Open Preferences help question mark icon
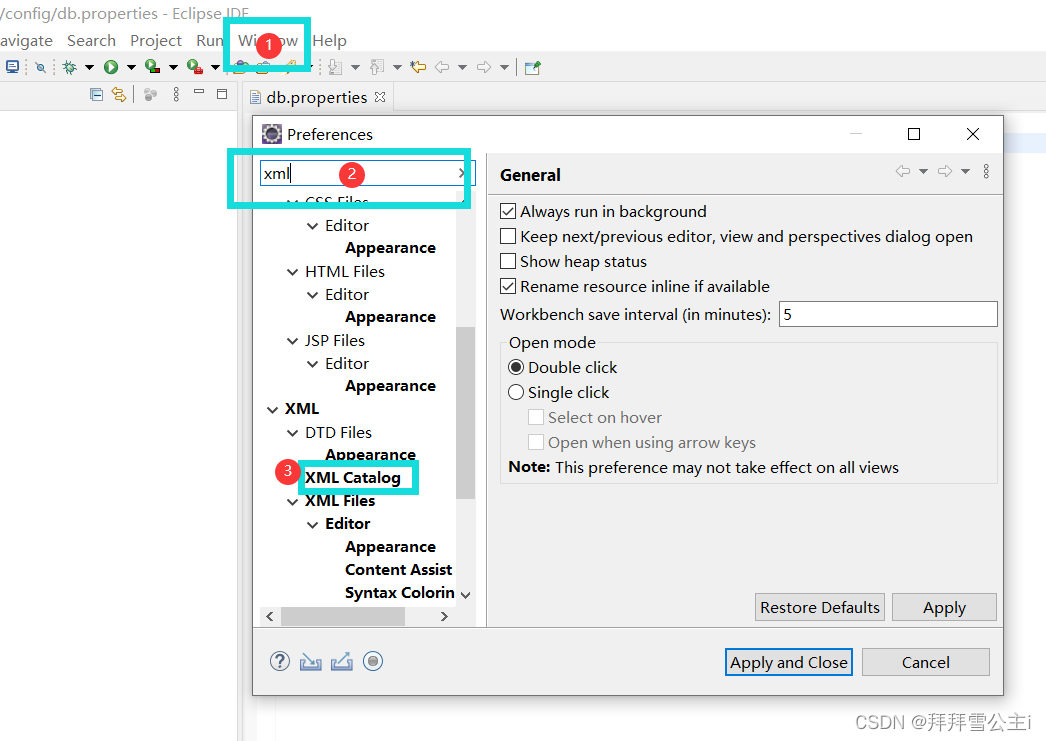The height and width of the screenshot is (741, 1046). tap(280, 661)
